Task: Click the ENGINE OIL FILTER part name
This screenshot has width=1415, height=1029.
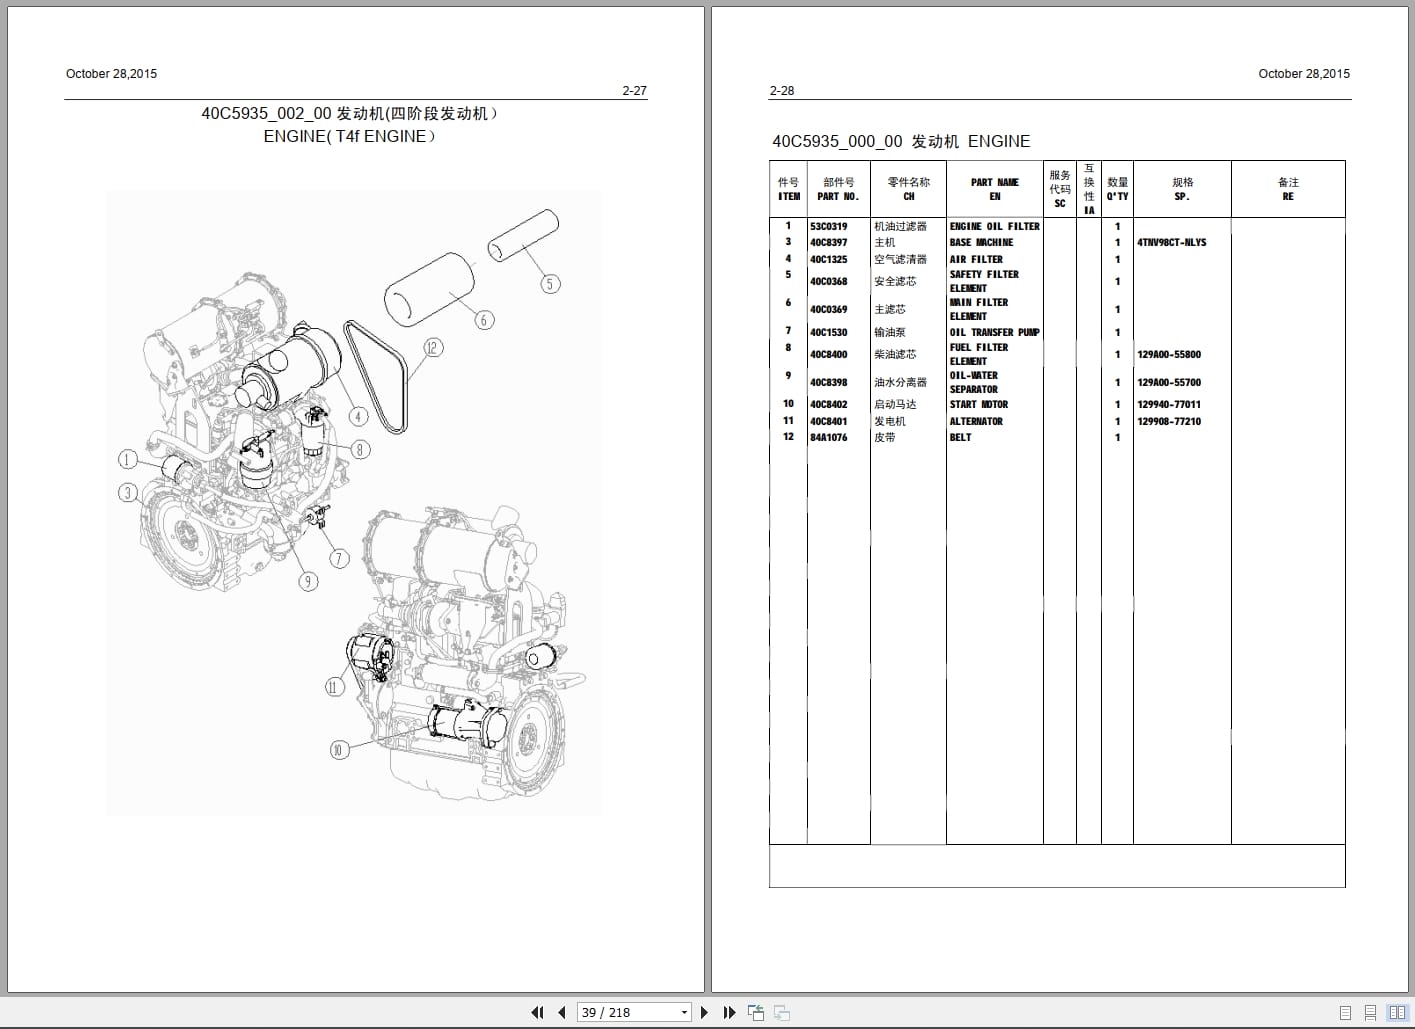Action: click(995, 227)
